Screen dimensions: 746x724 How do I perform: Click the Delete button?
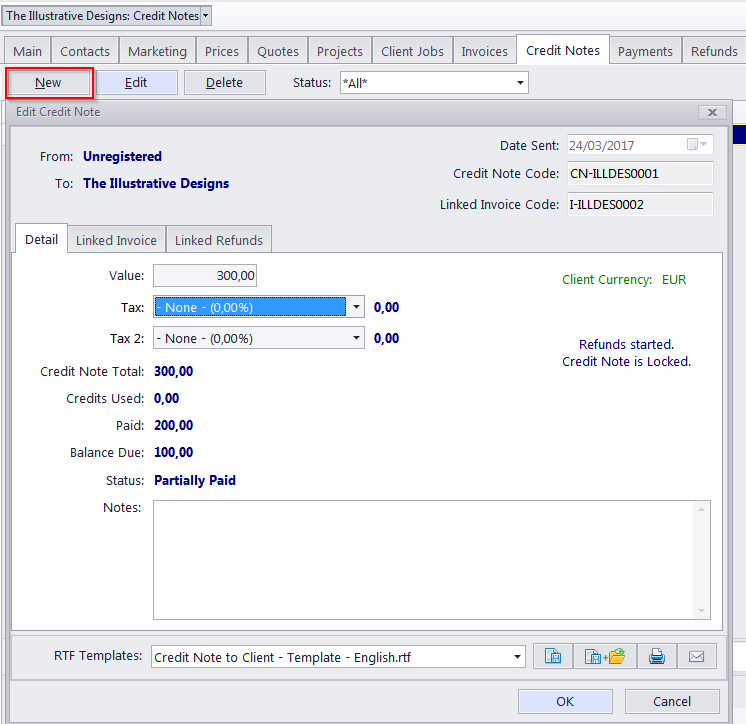(x=224, y=83)
